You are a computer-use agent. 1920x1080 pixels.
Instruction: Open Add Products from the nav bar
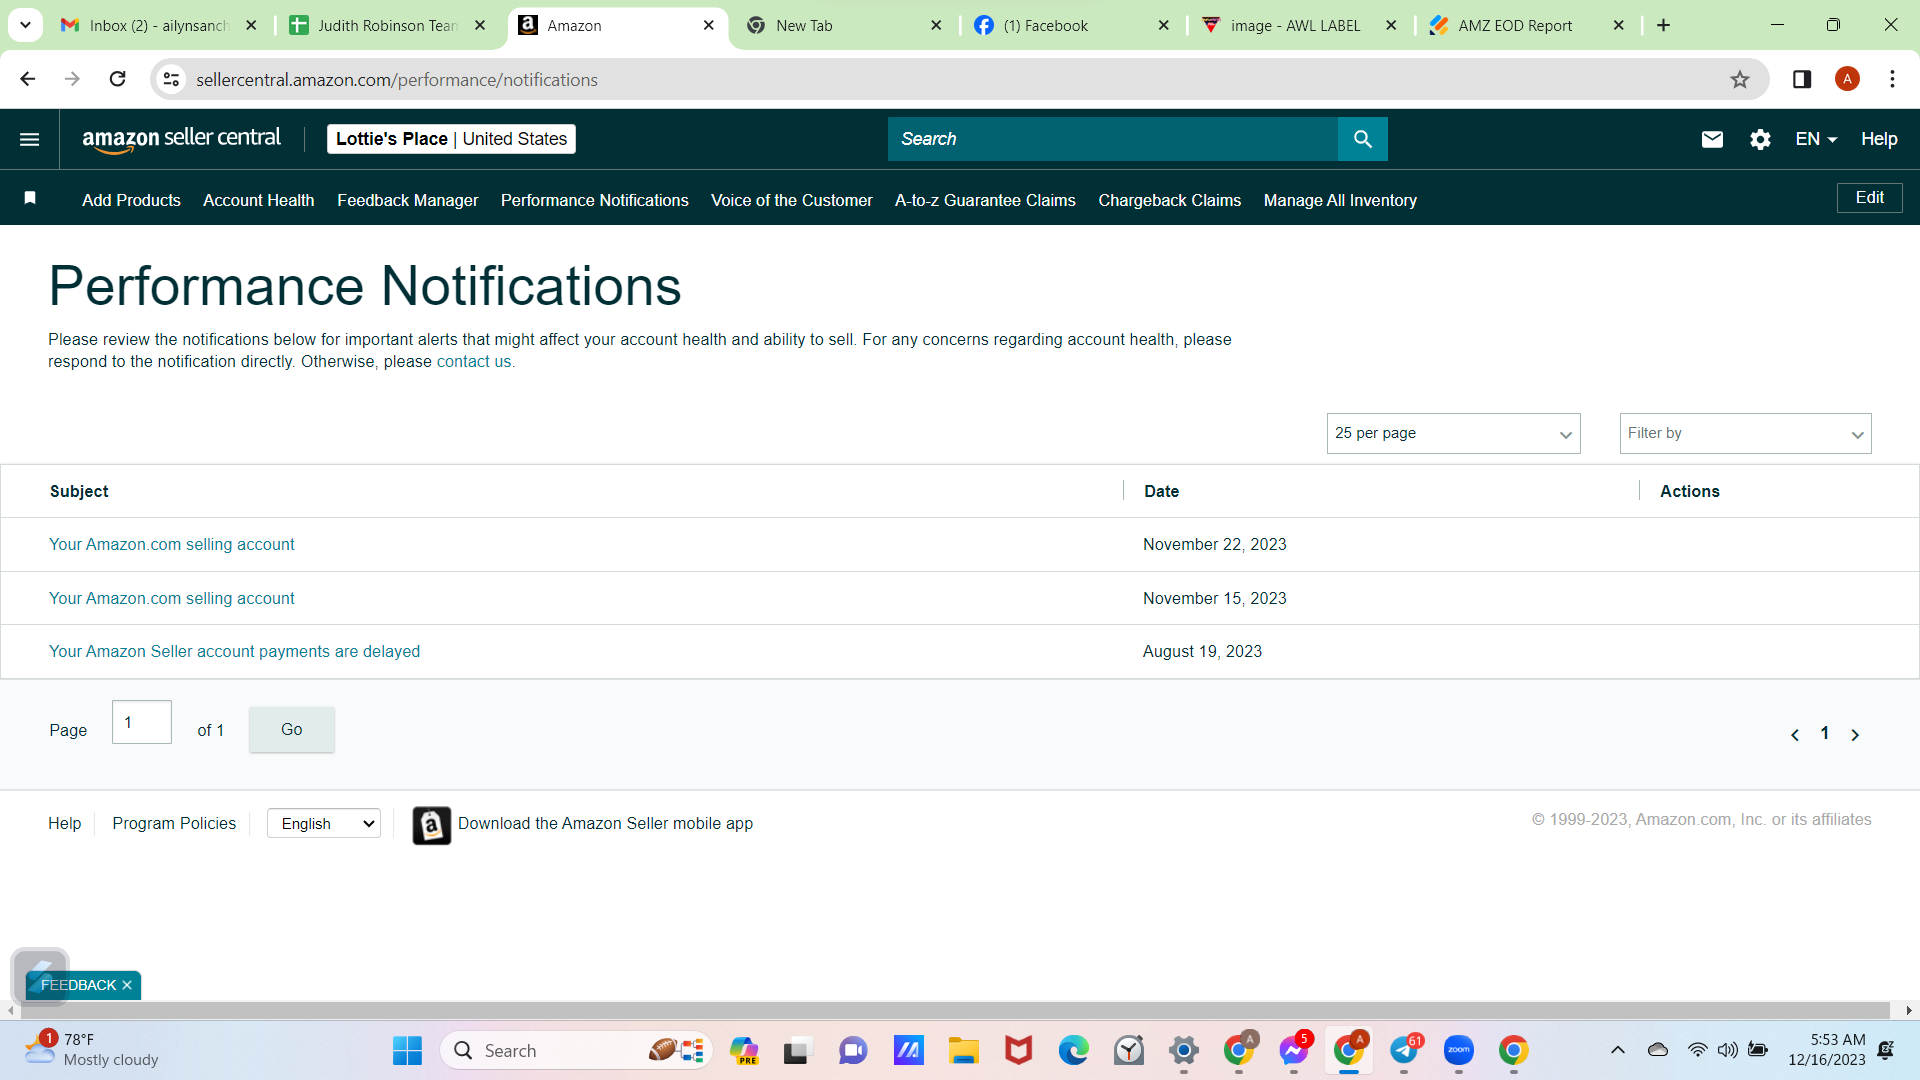(x=131, y=200)
